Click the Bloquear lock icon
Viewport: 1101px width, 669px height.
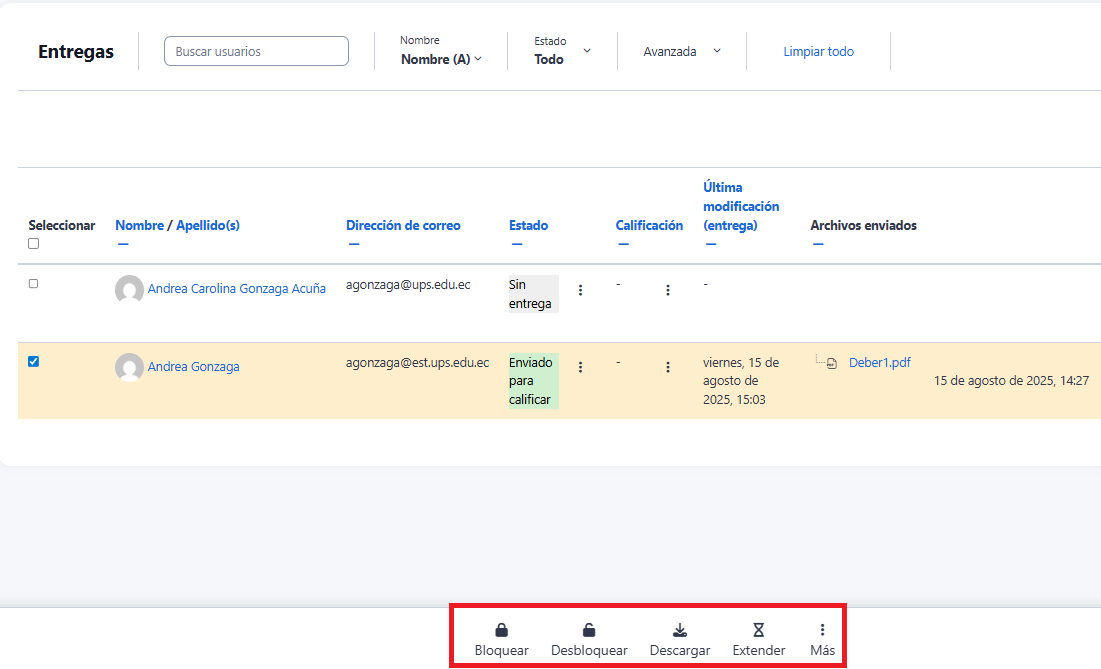pyautogui.click(x=501, y=630)
